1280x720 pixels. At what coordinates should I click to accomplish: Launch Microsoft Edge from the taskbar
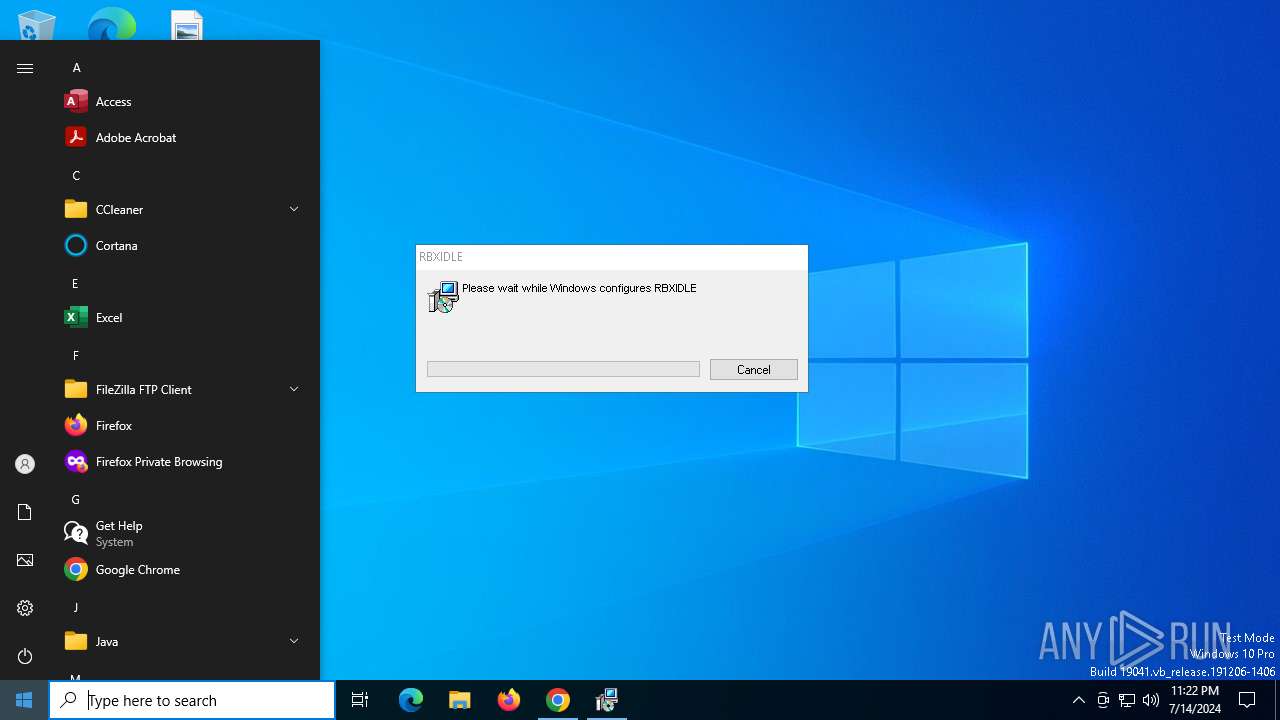pyautogui.click(x=411, y=700)
